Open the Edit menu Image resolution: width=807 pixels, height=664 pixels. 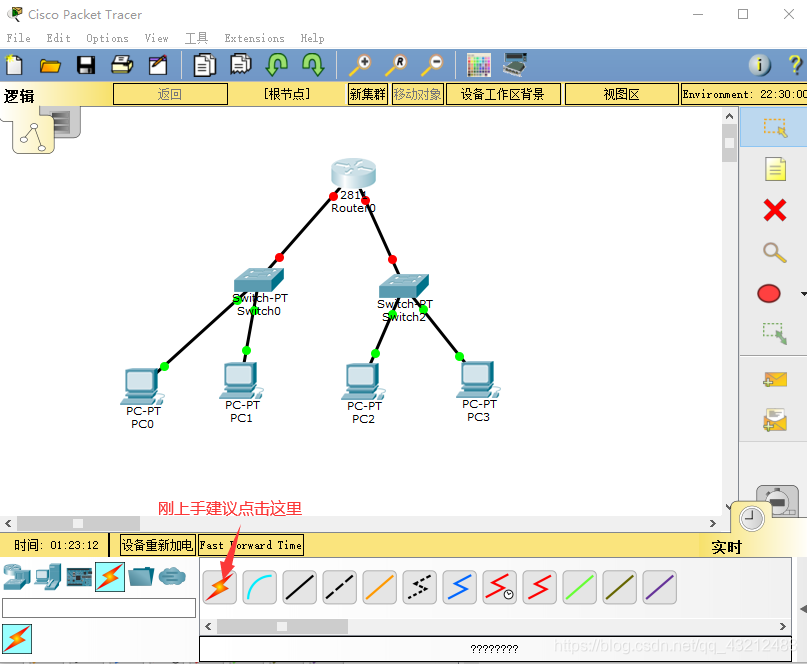pyautogui.click(x=58, y=38)
